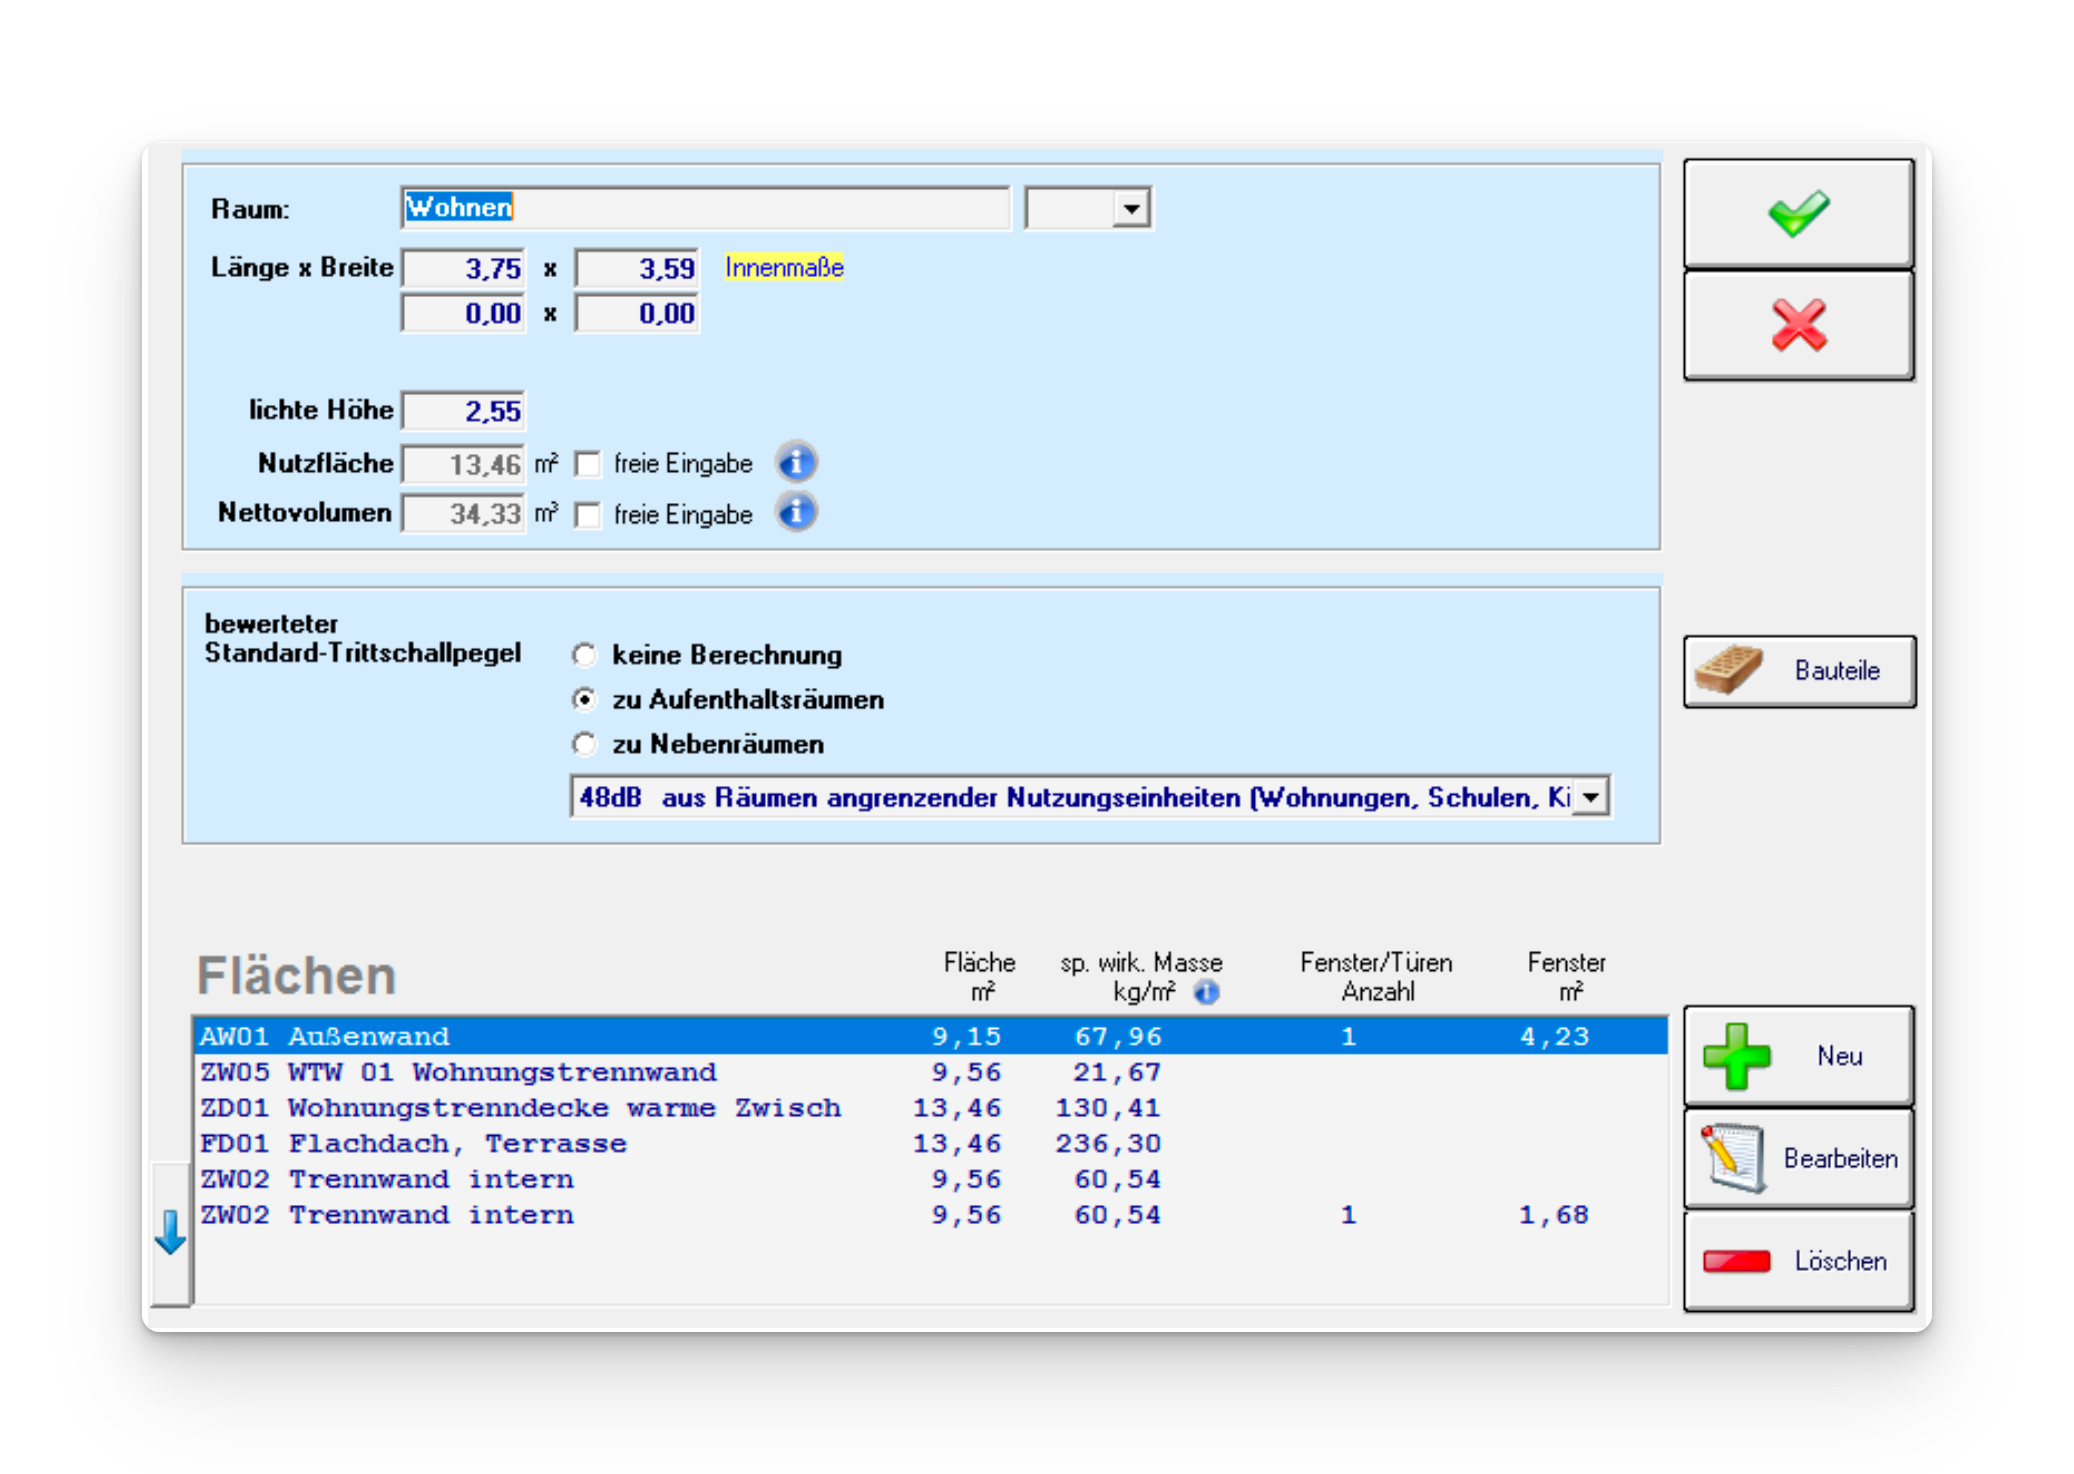Enable freie Eingabe for Nutzfläche

[588, 464]
